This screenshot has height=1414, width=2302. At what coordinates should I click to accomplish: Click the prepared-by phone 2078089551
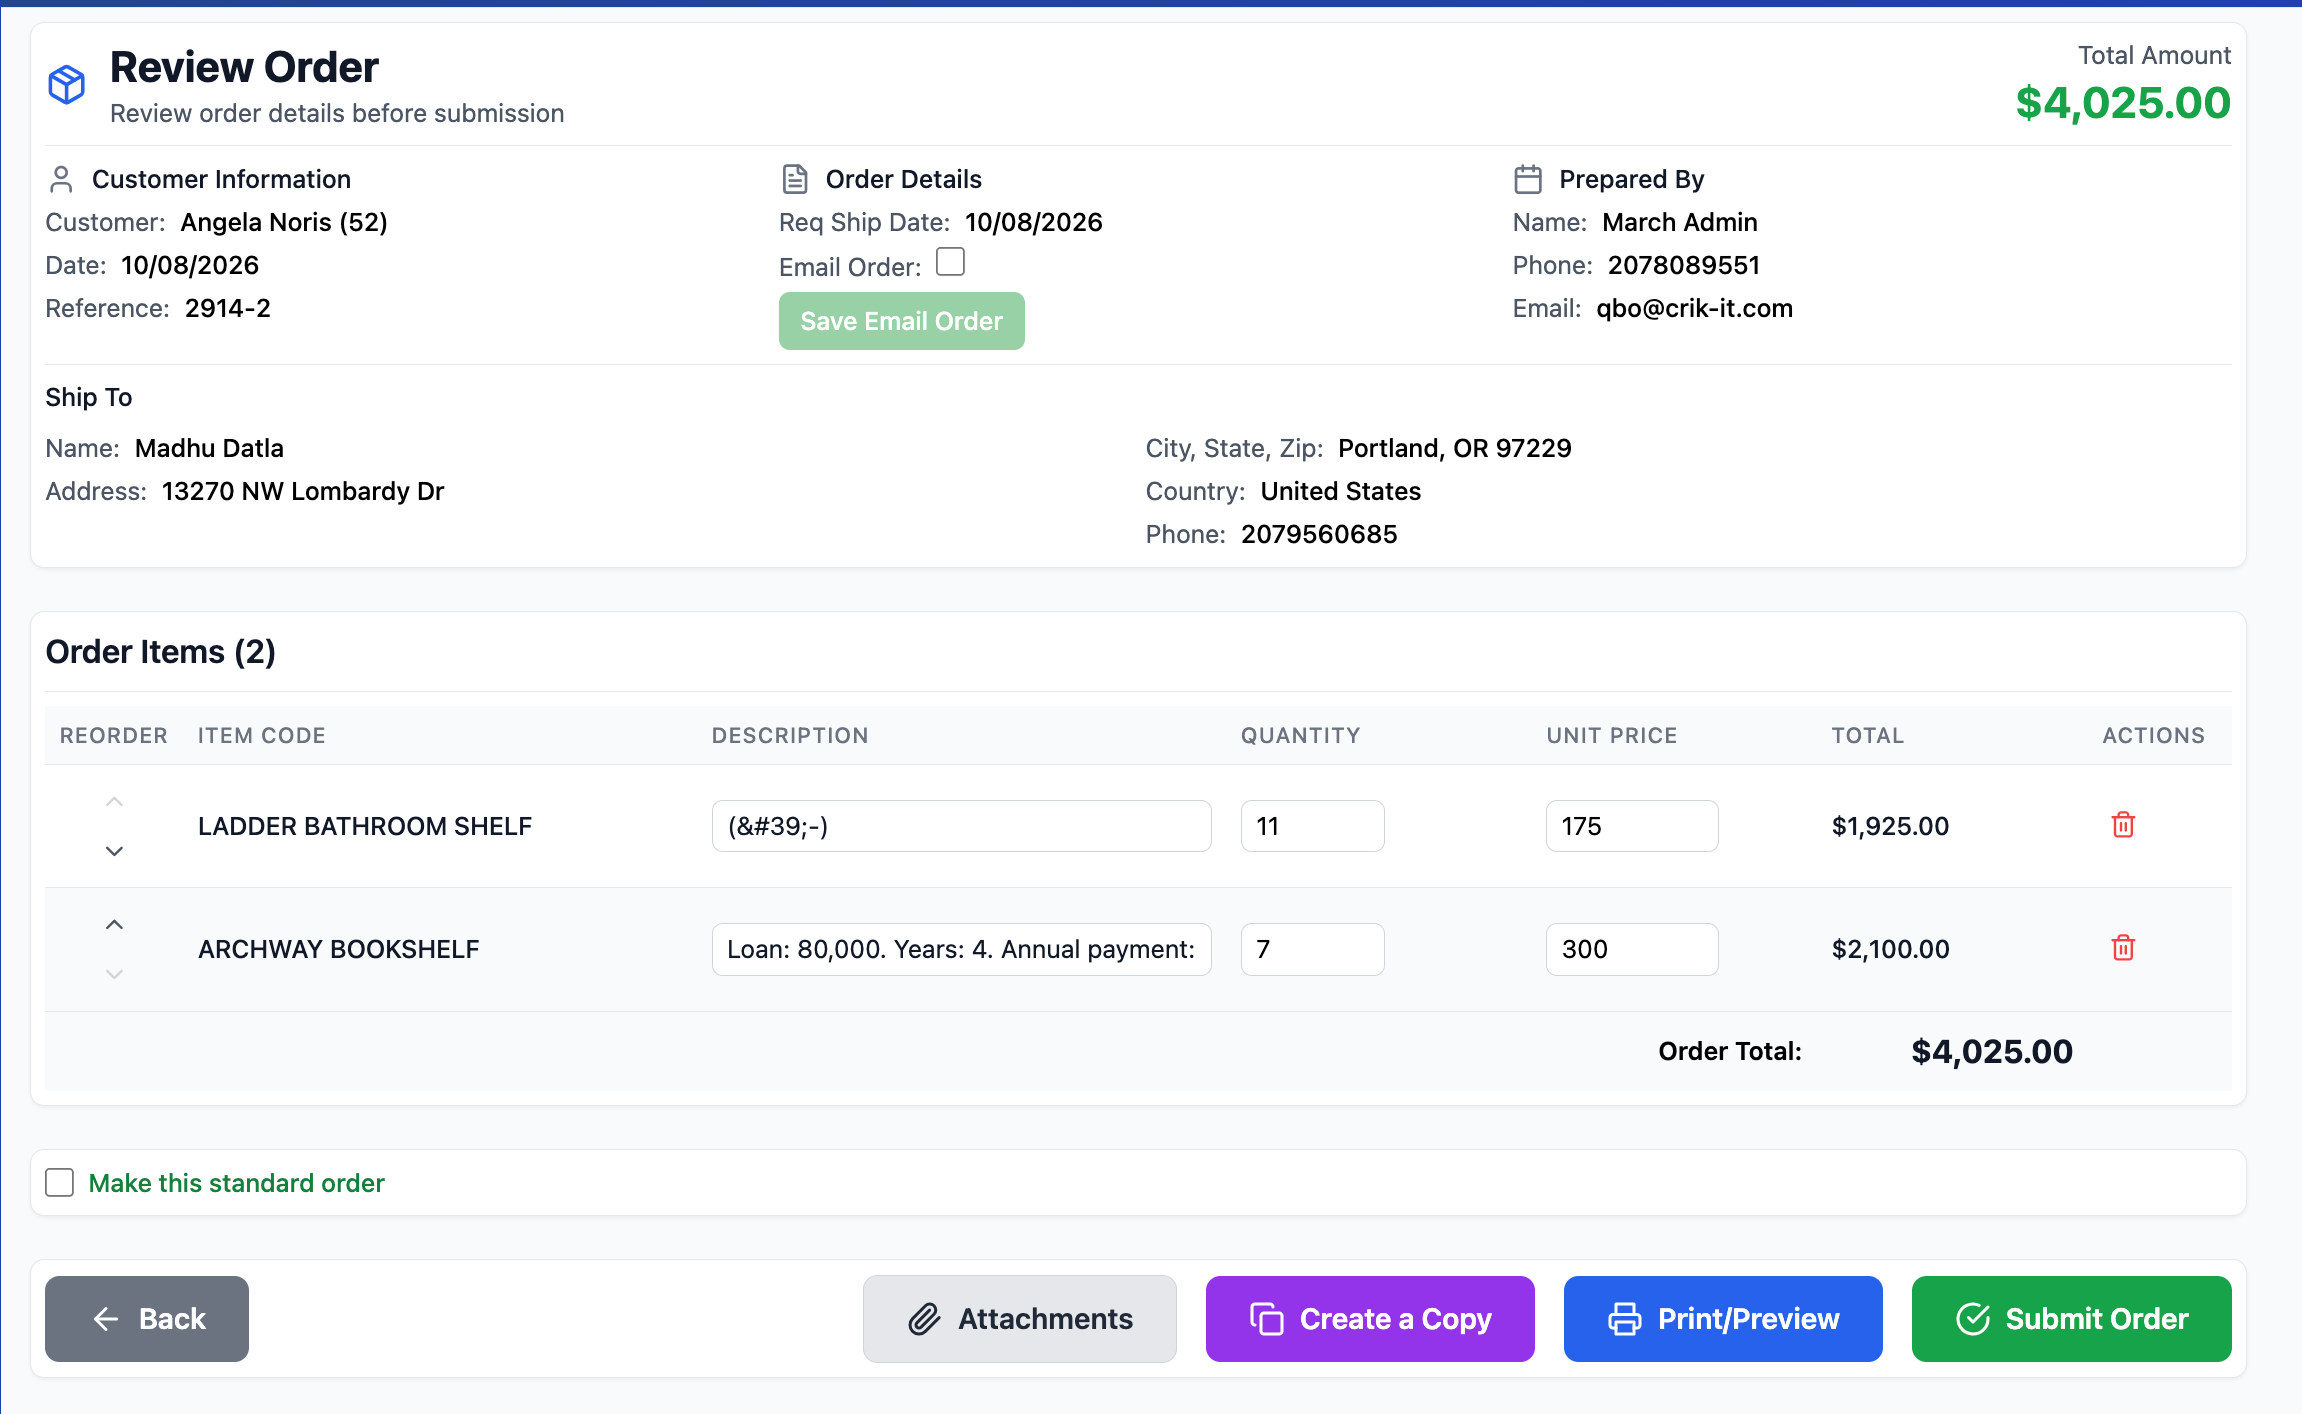1684,265
